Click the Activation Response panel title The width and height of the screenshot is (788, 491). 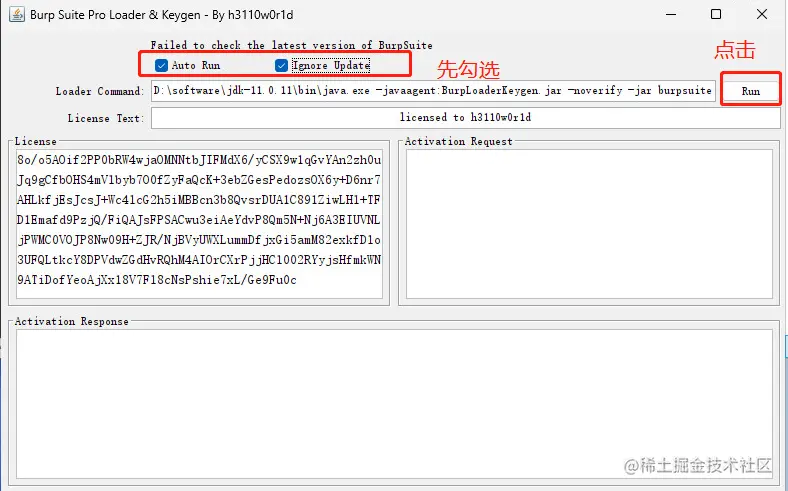(71, 322)
